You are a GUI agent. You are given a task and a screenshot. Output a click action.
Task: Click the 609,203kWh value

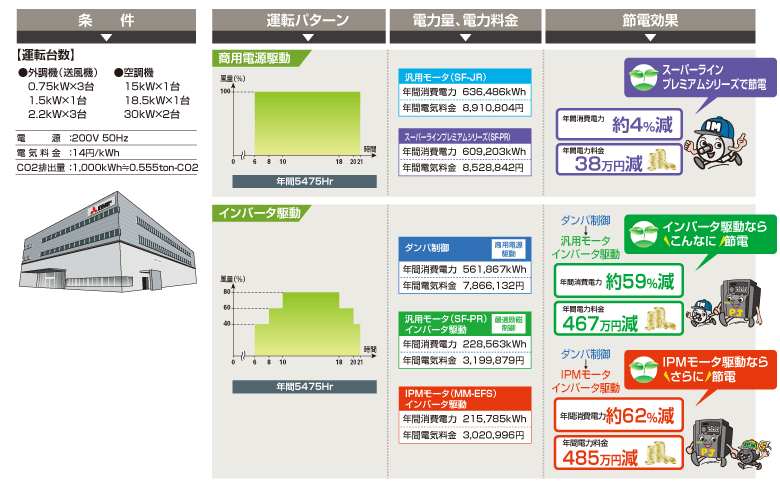tap(494, 151)
